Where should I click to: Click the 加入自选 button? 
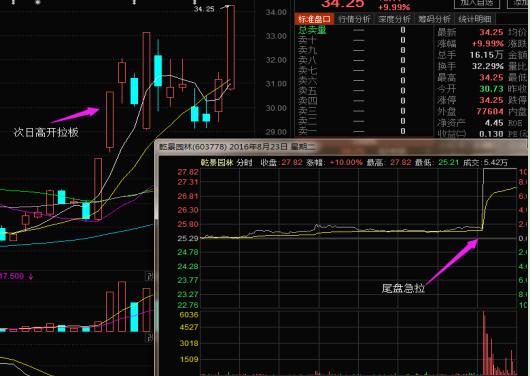[x=477, y=3]
